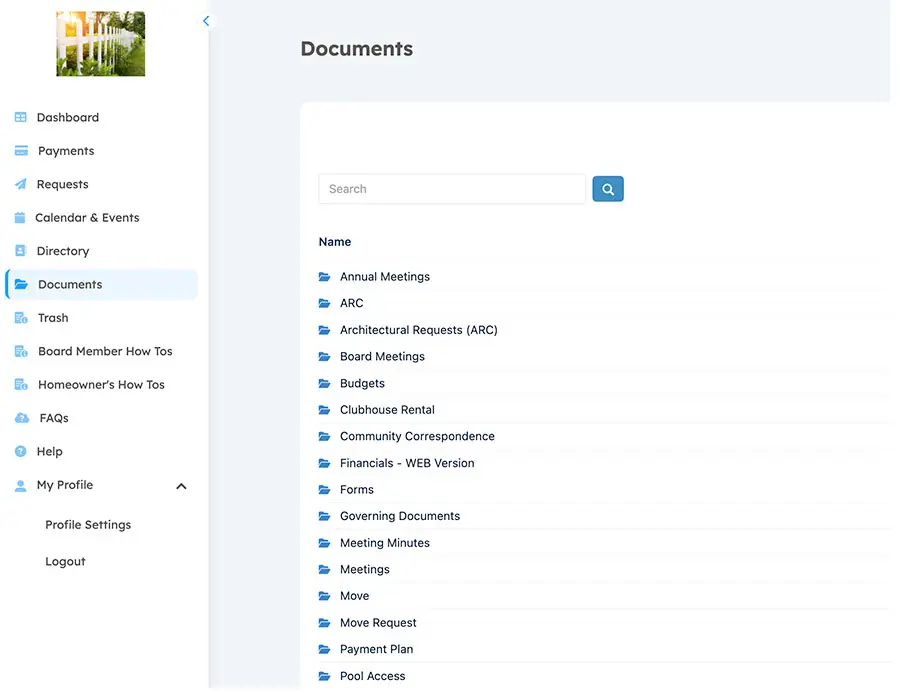900x694 pixels.
Task: Open the Dashboard menu item
Action: [68, 117]
